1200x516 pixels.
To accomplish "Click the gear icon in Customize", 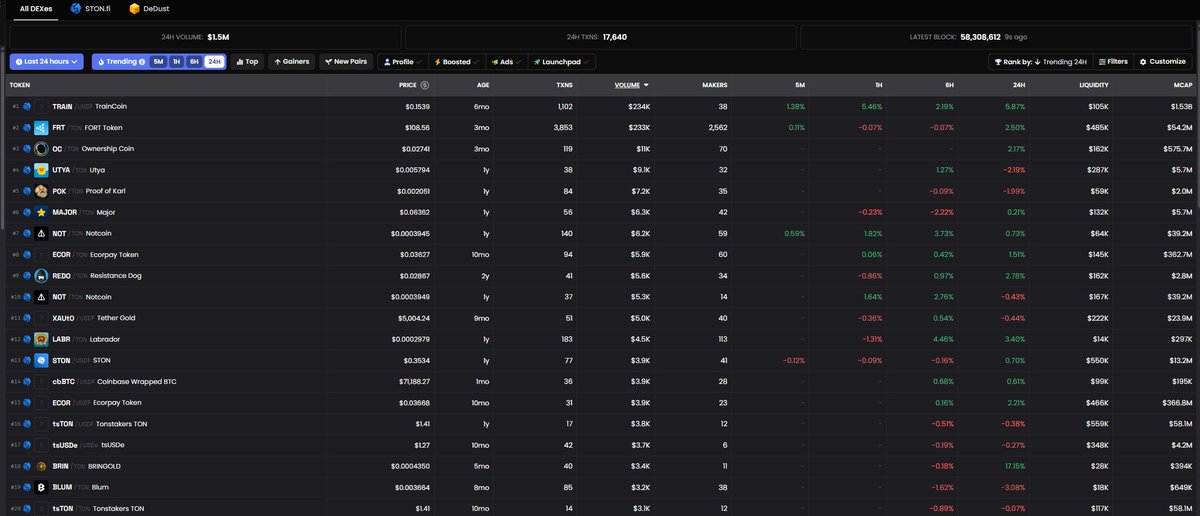I will (1143, 62).
